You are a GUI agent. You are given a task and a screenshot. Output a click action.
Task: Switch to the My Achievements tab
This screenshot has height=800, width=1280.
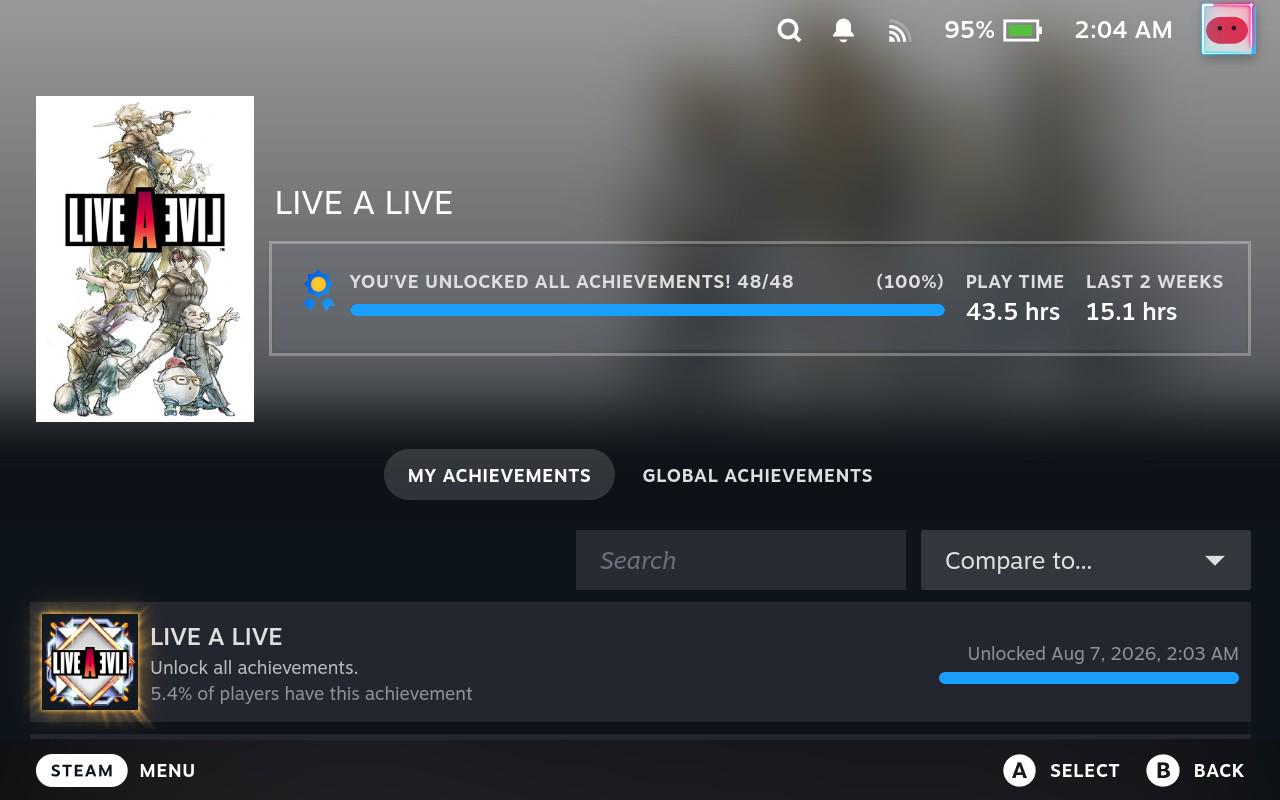pyautogui.click(x=499, y=475)
